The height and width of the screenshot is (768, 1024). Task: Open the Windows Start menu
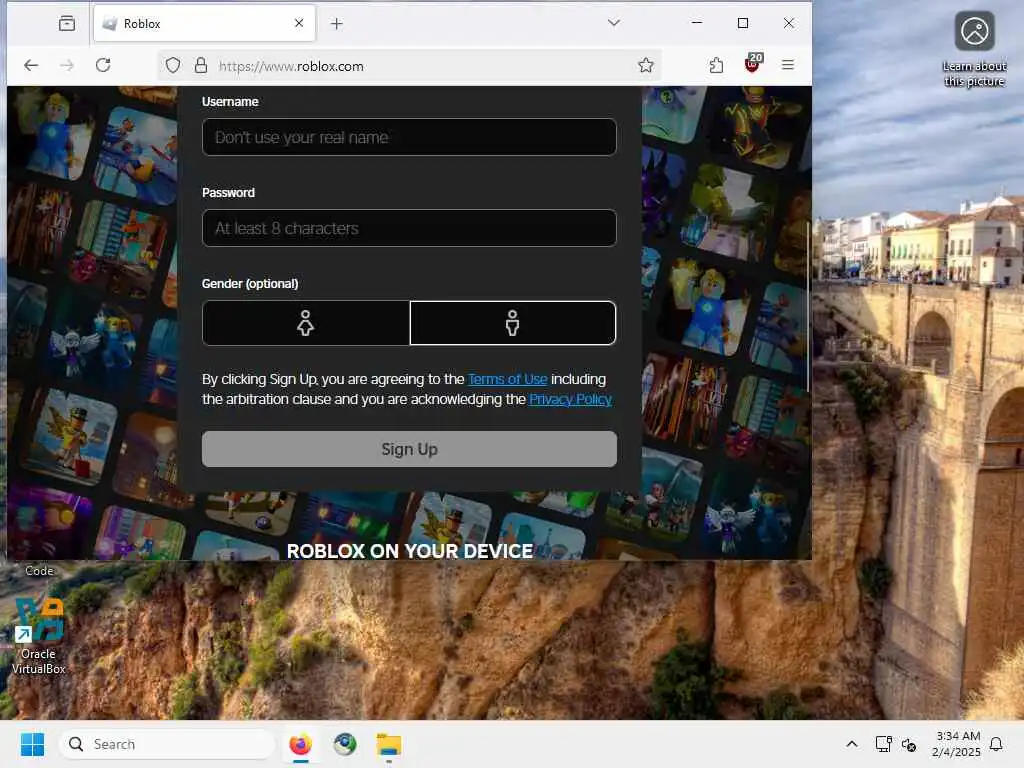(x=32, y=744)
